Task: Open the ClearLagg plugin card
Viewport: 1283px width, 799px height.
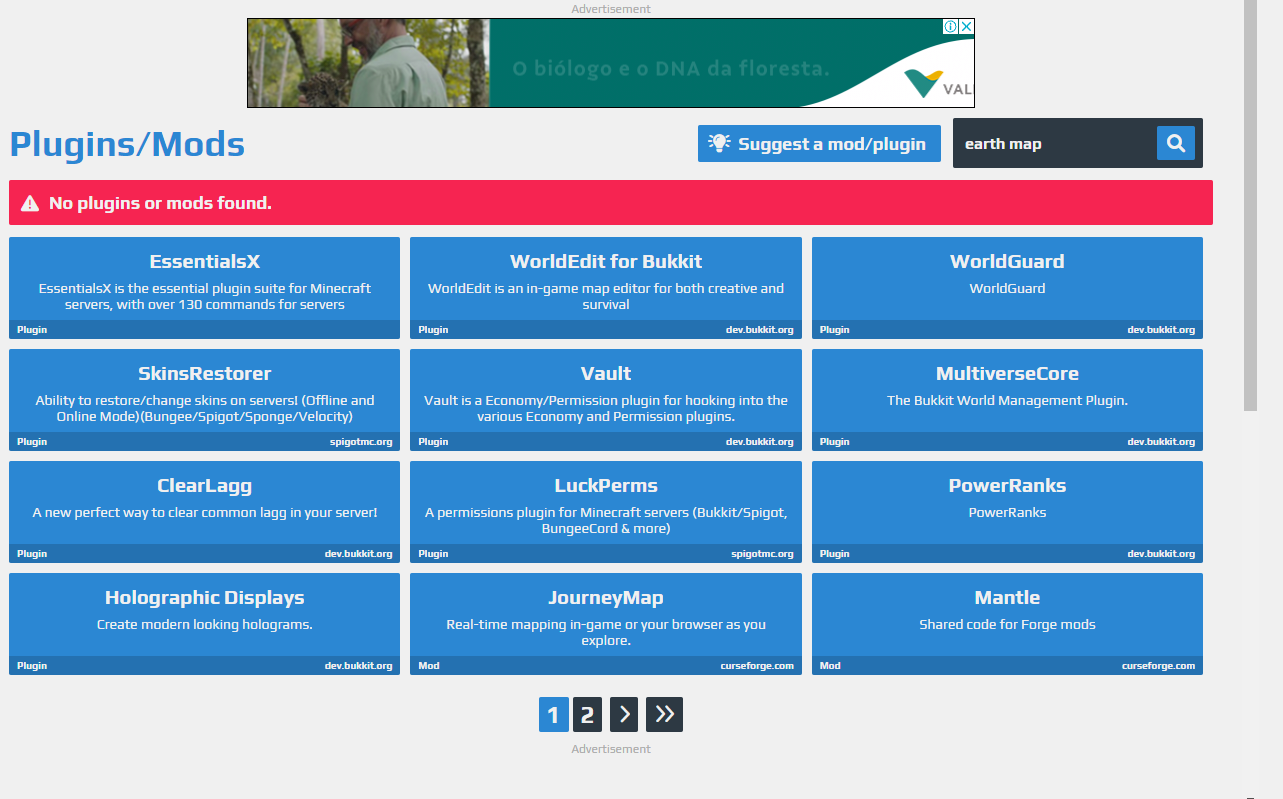Action: [204, 512]
